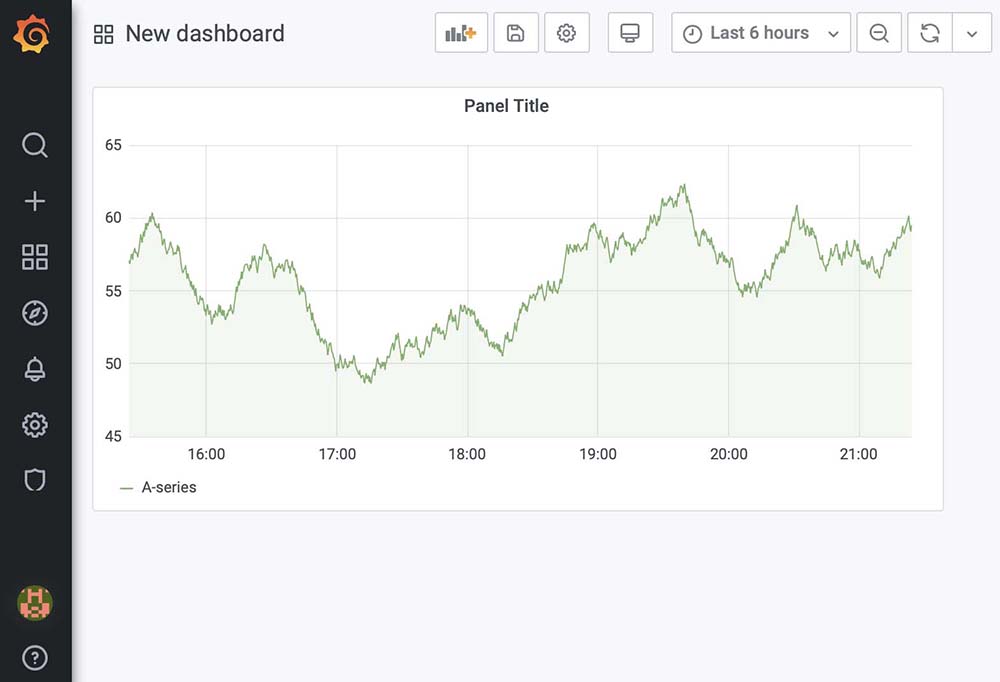The width and height of the screenshot is (1000, 682).
Task: Zoom out the time range
Action: click(879, 33)
